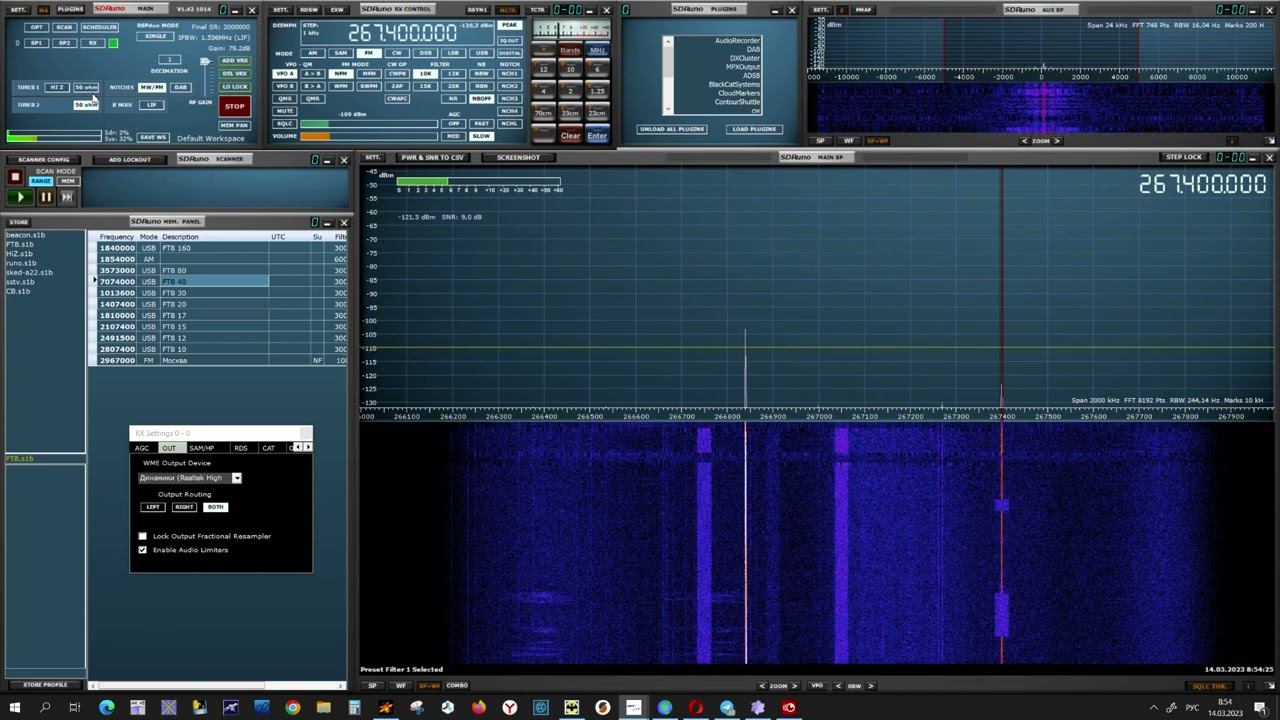Switch to the AGC tab in RX Settings
The image size is (1280, 720).
click(x=142, y=448)
